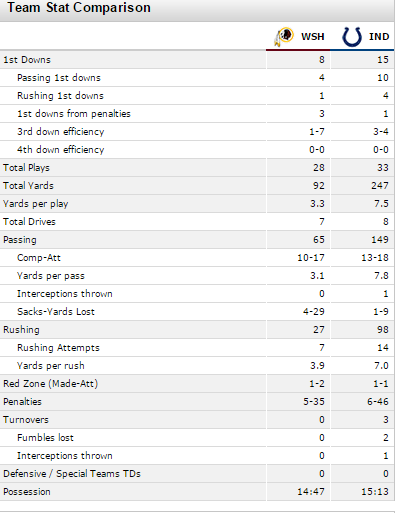Select the Penalties row label

coord(22,402)
